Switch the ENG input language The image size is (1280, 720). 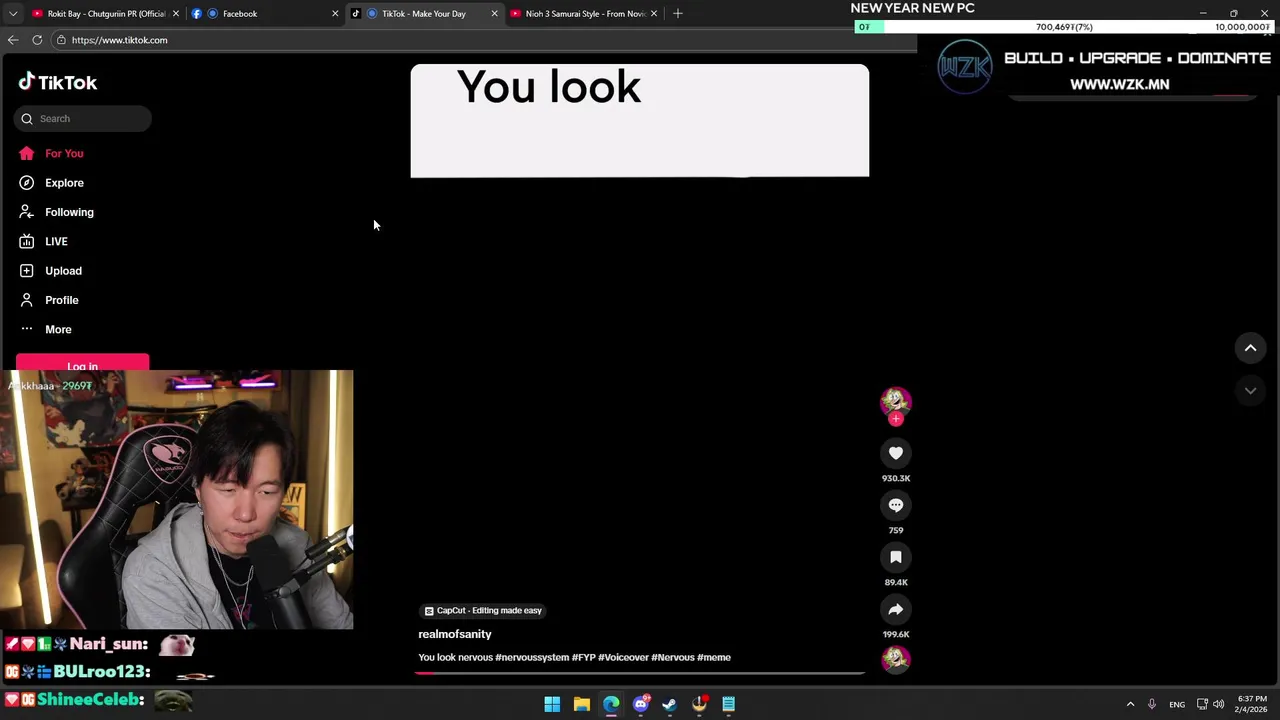click(x=1177, y=704)
